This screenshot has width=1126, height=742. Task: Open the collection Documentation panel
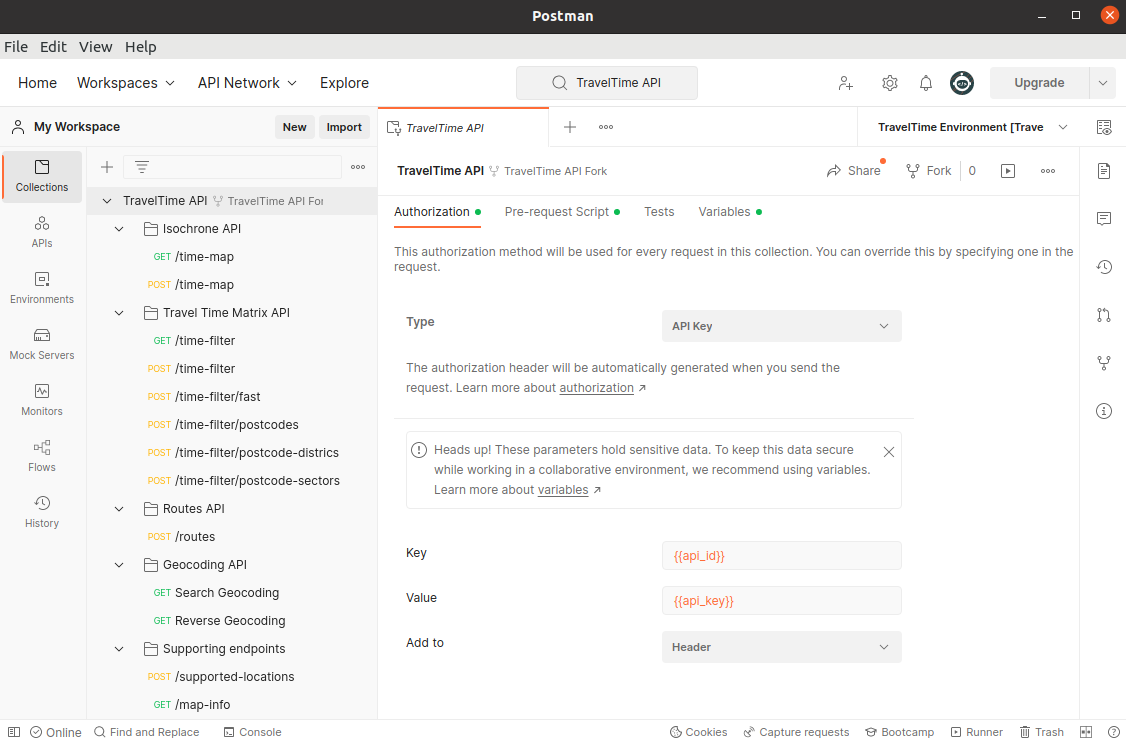pos(1103,171)
